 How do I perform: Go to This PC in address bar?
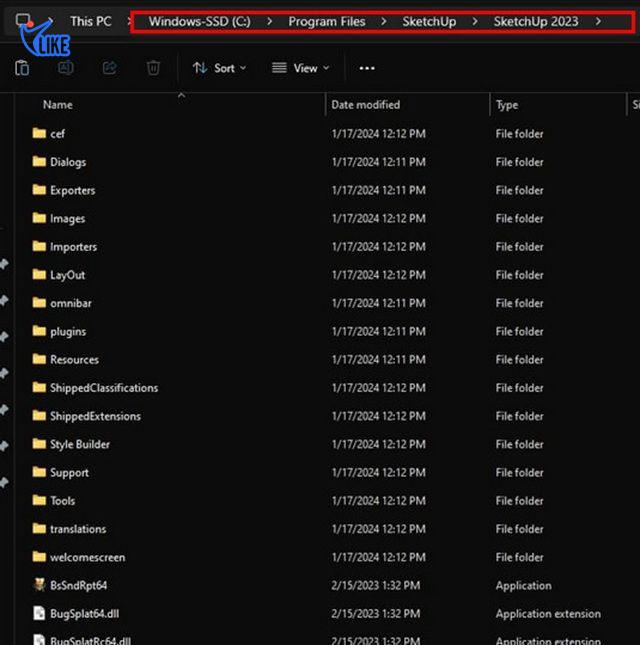pyautogui.click(x=90, y=21)
